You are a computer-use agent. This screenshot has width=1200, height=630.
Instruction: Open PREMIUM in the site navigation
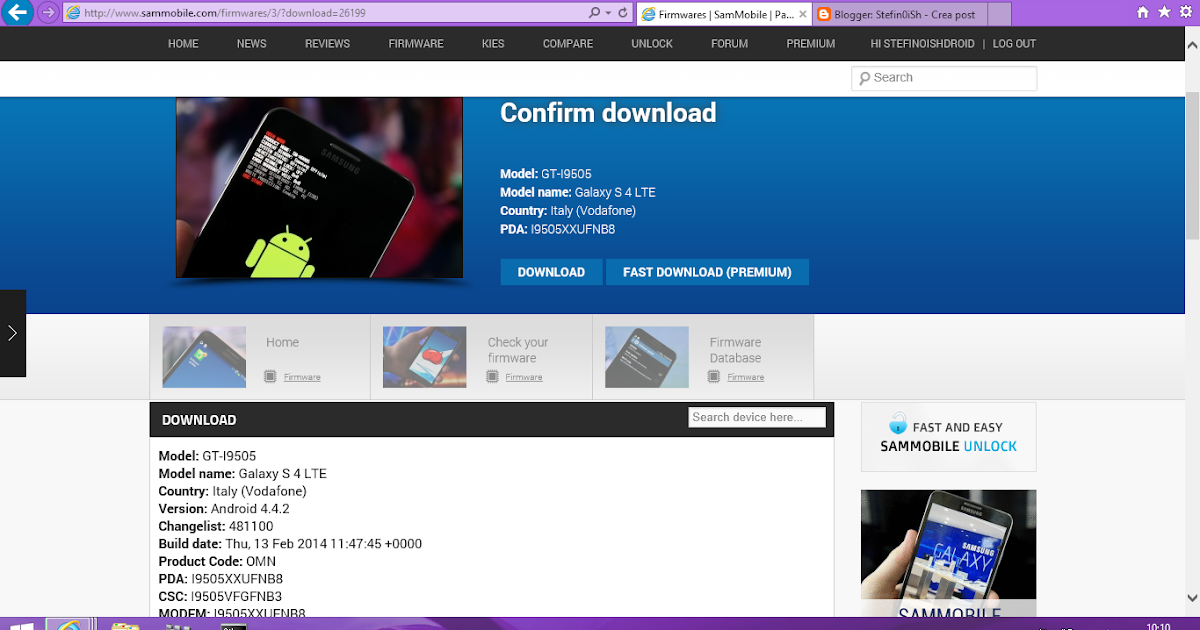point(811,44)
